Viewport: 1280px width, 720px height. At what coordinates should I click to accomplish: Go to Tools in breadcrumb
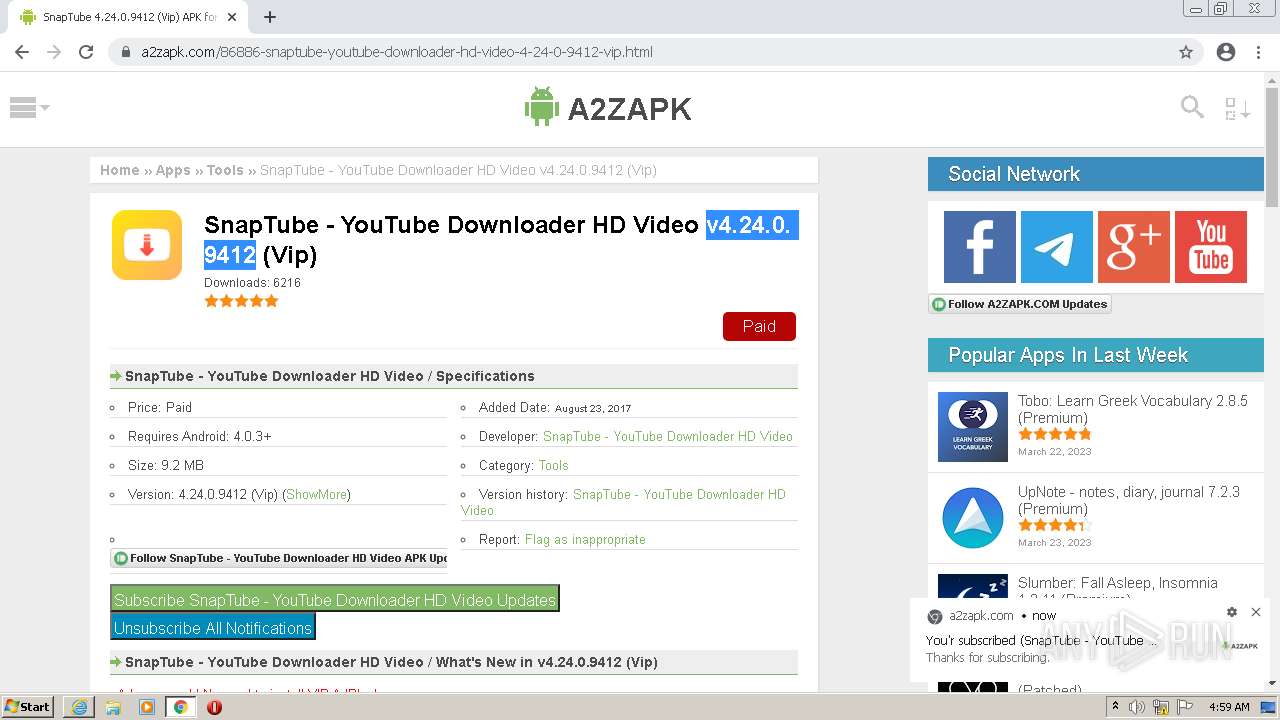pyautogui.click(x=225, y=170)
